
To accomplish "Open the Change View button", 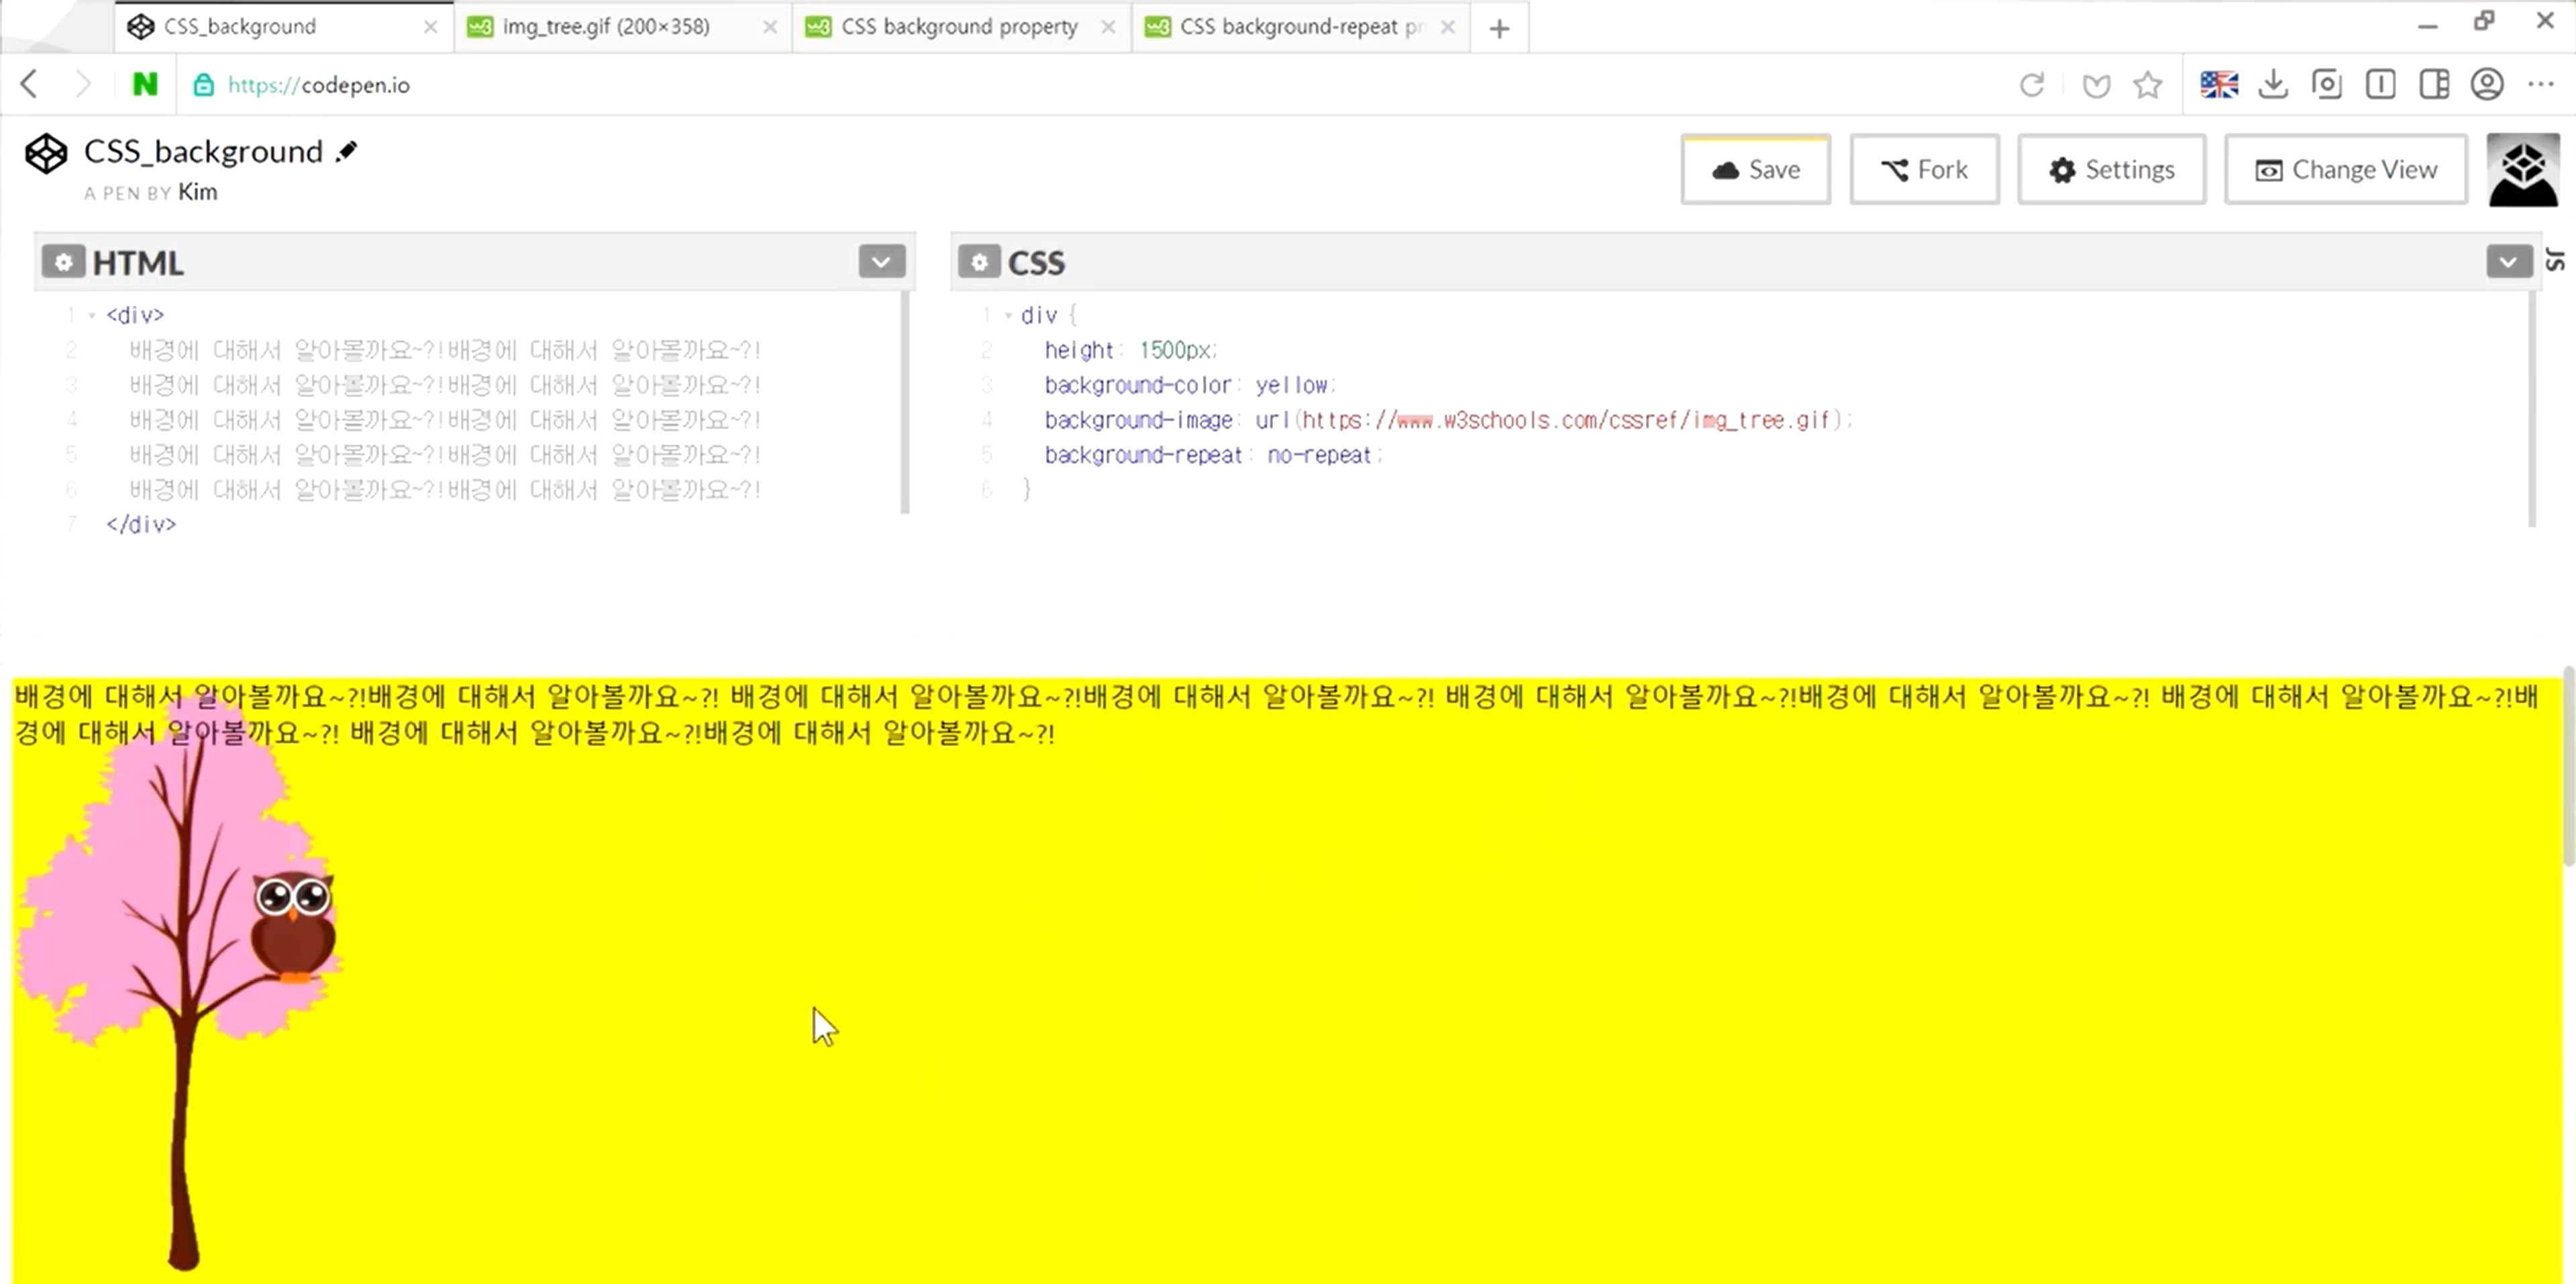I will click(x=2345, y=170).
